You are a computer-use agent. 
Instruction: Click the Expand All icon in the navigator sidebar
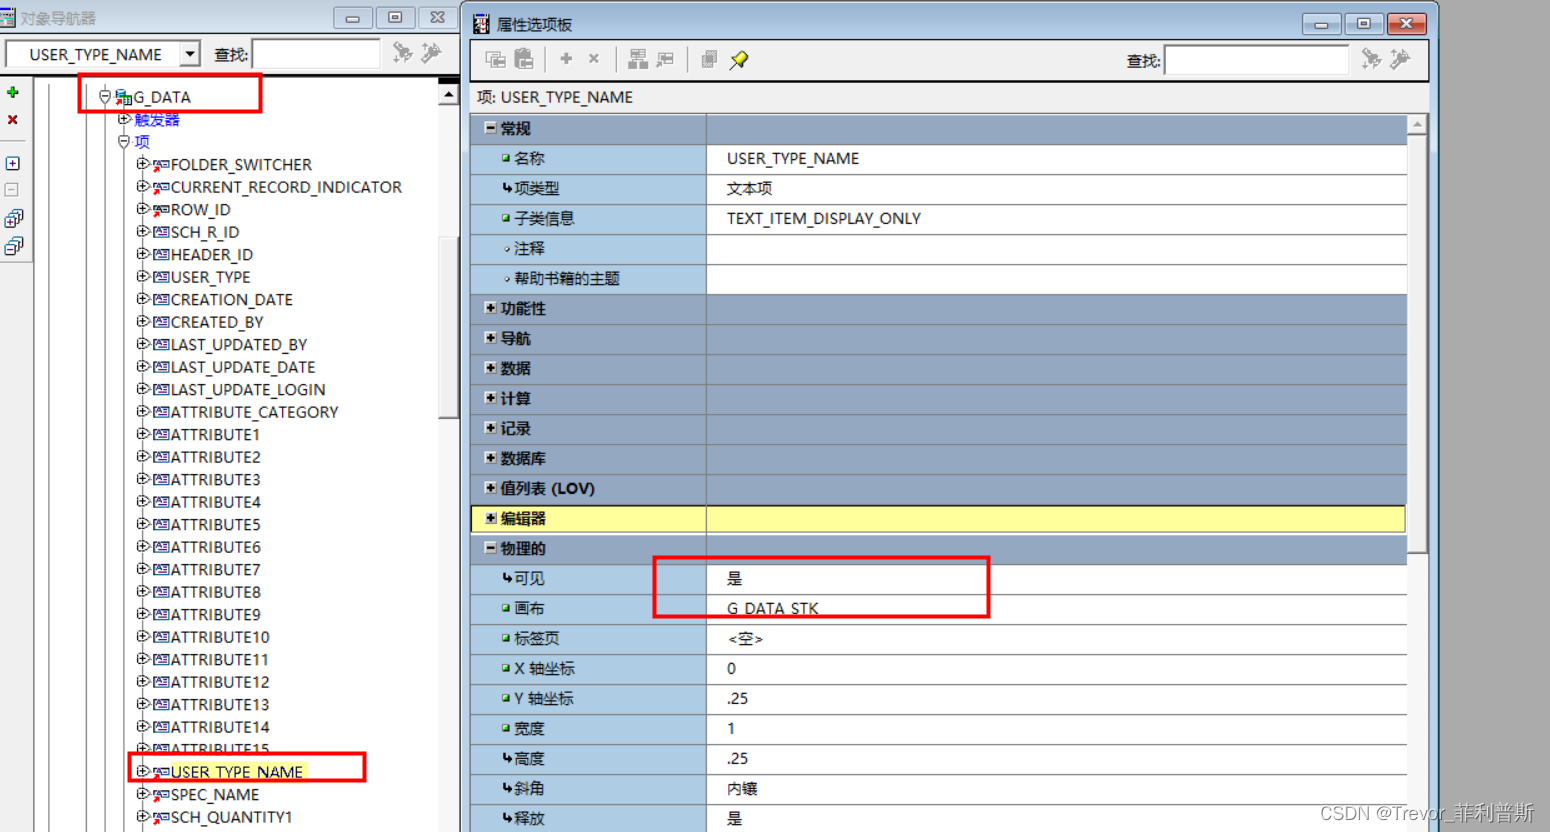click(x=13, y=218)
